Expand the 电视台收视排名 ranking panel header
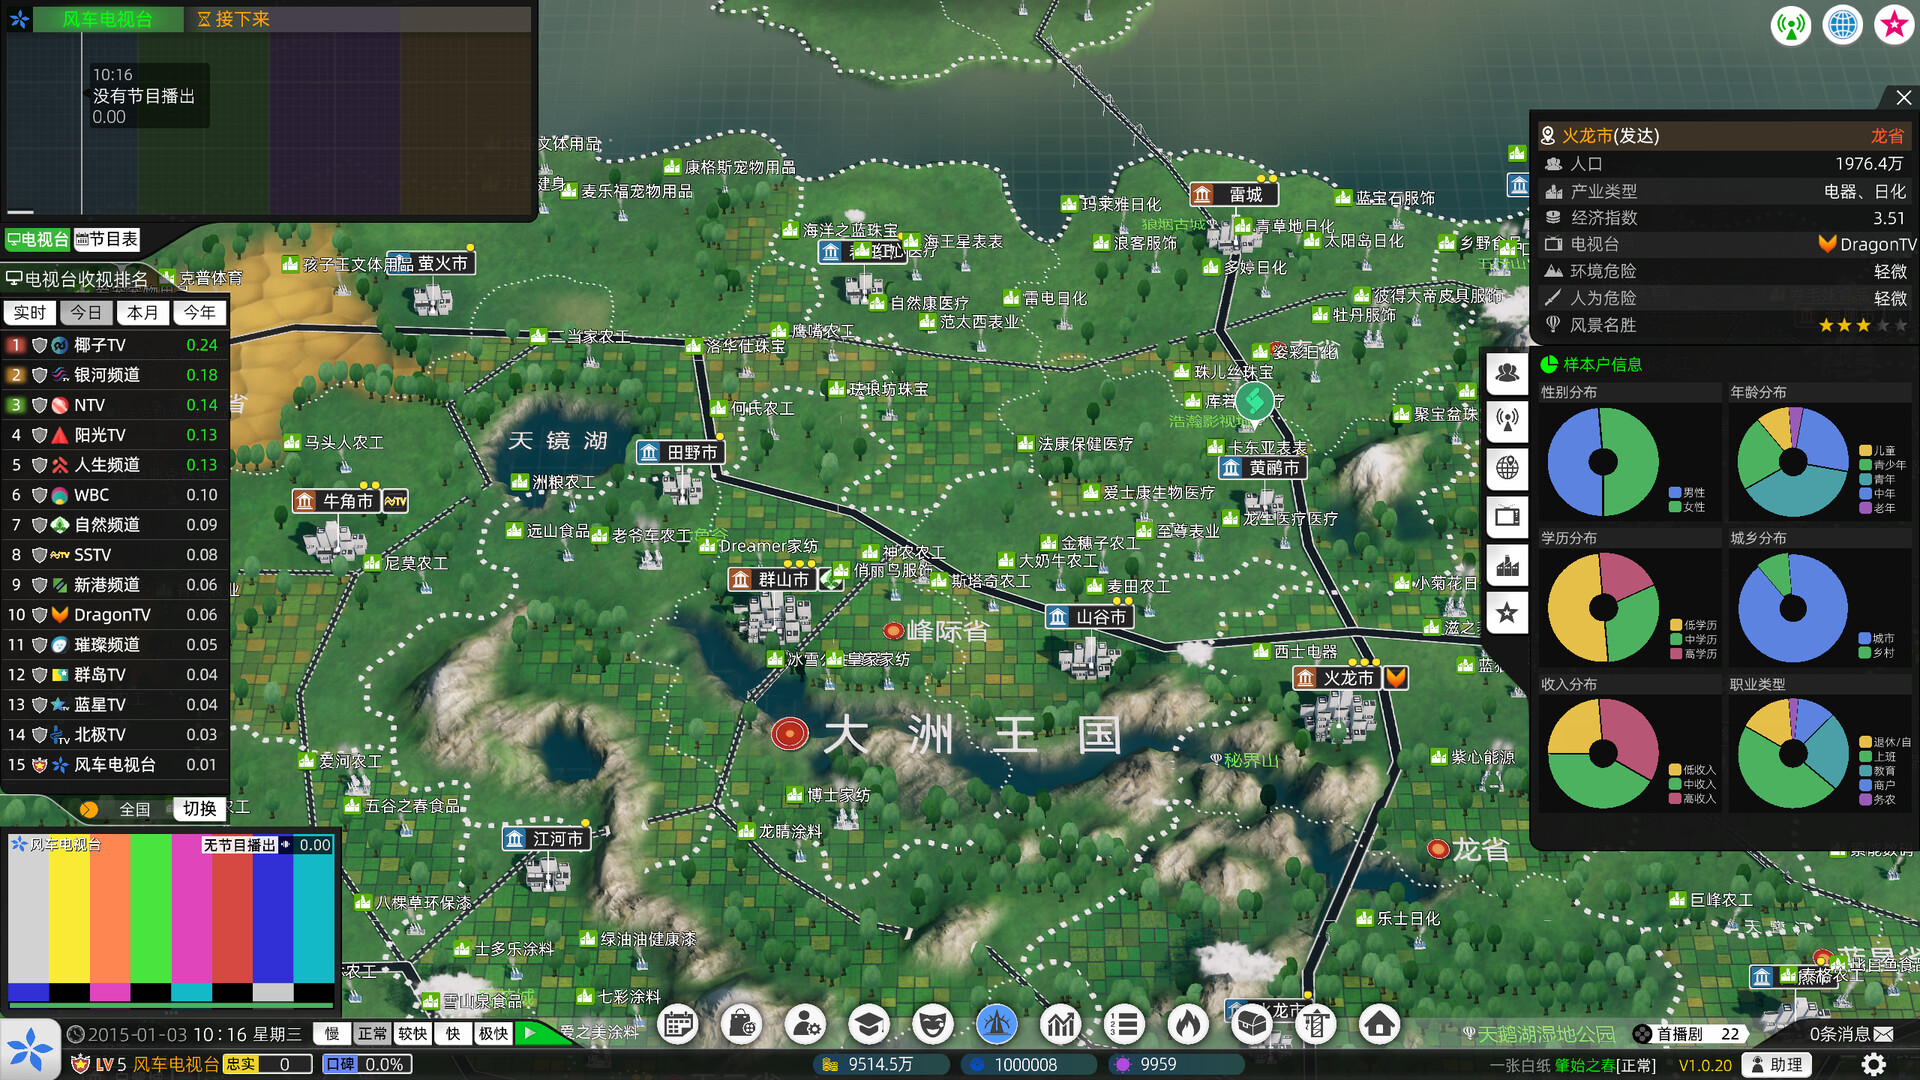The image size is (1920, 1080). [77, 279]
